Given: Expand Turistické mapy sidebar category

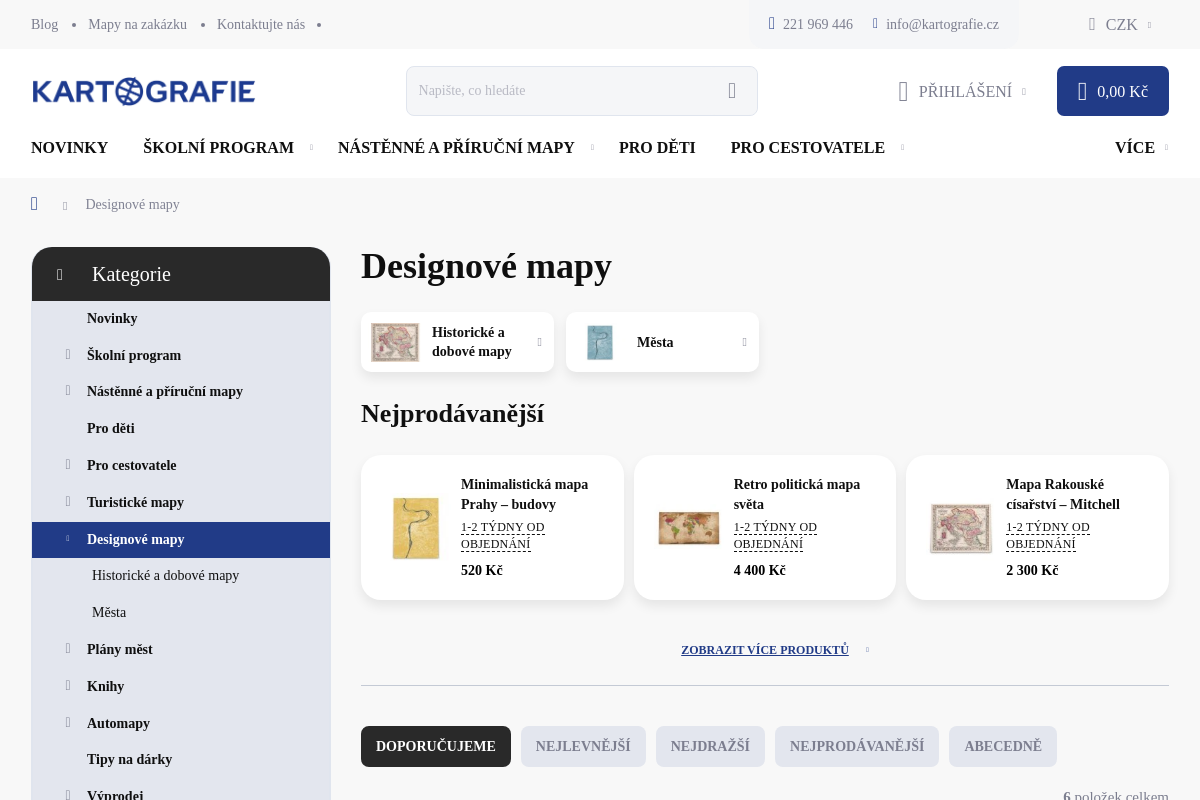Looking at the screenshot, I should [68, 502].
